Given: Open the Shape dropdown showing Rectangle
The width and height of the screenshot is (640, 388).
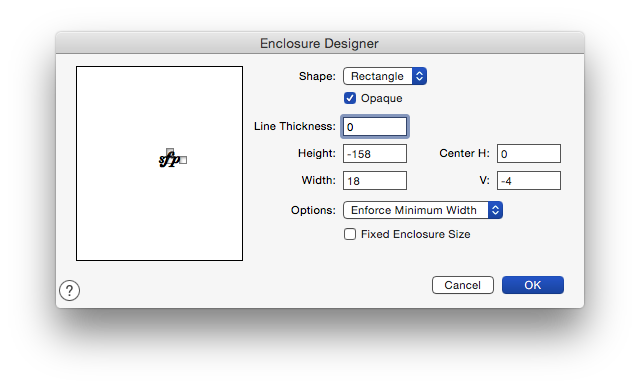Looking at the screenshot, I should pos(385,76).
